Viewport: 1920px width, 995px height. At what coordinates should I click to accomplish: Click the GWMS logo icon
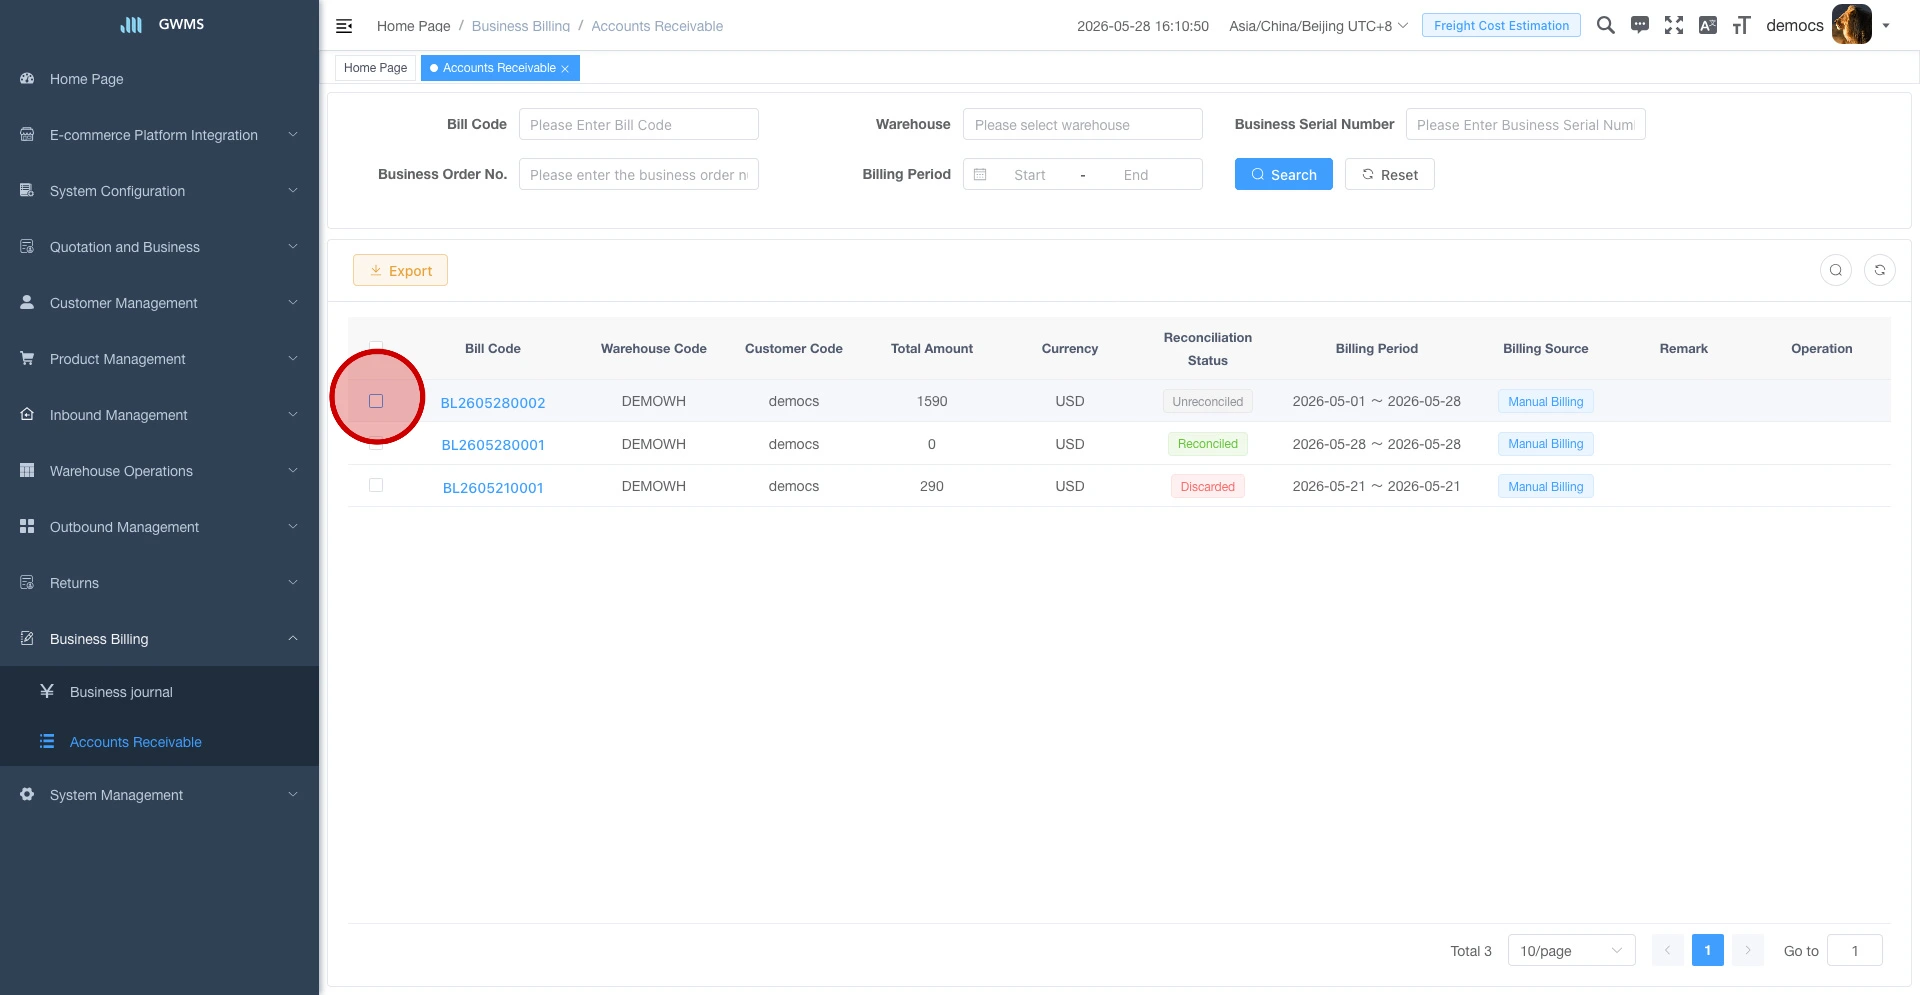coord(131,24)
